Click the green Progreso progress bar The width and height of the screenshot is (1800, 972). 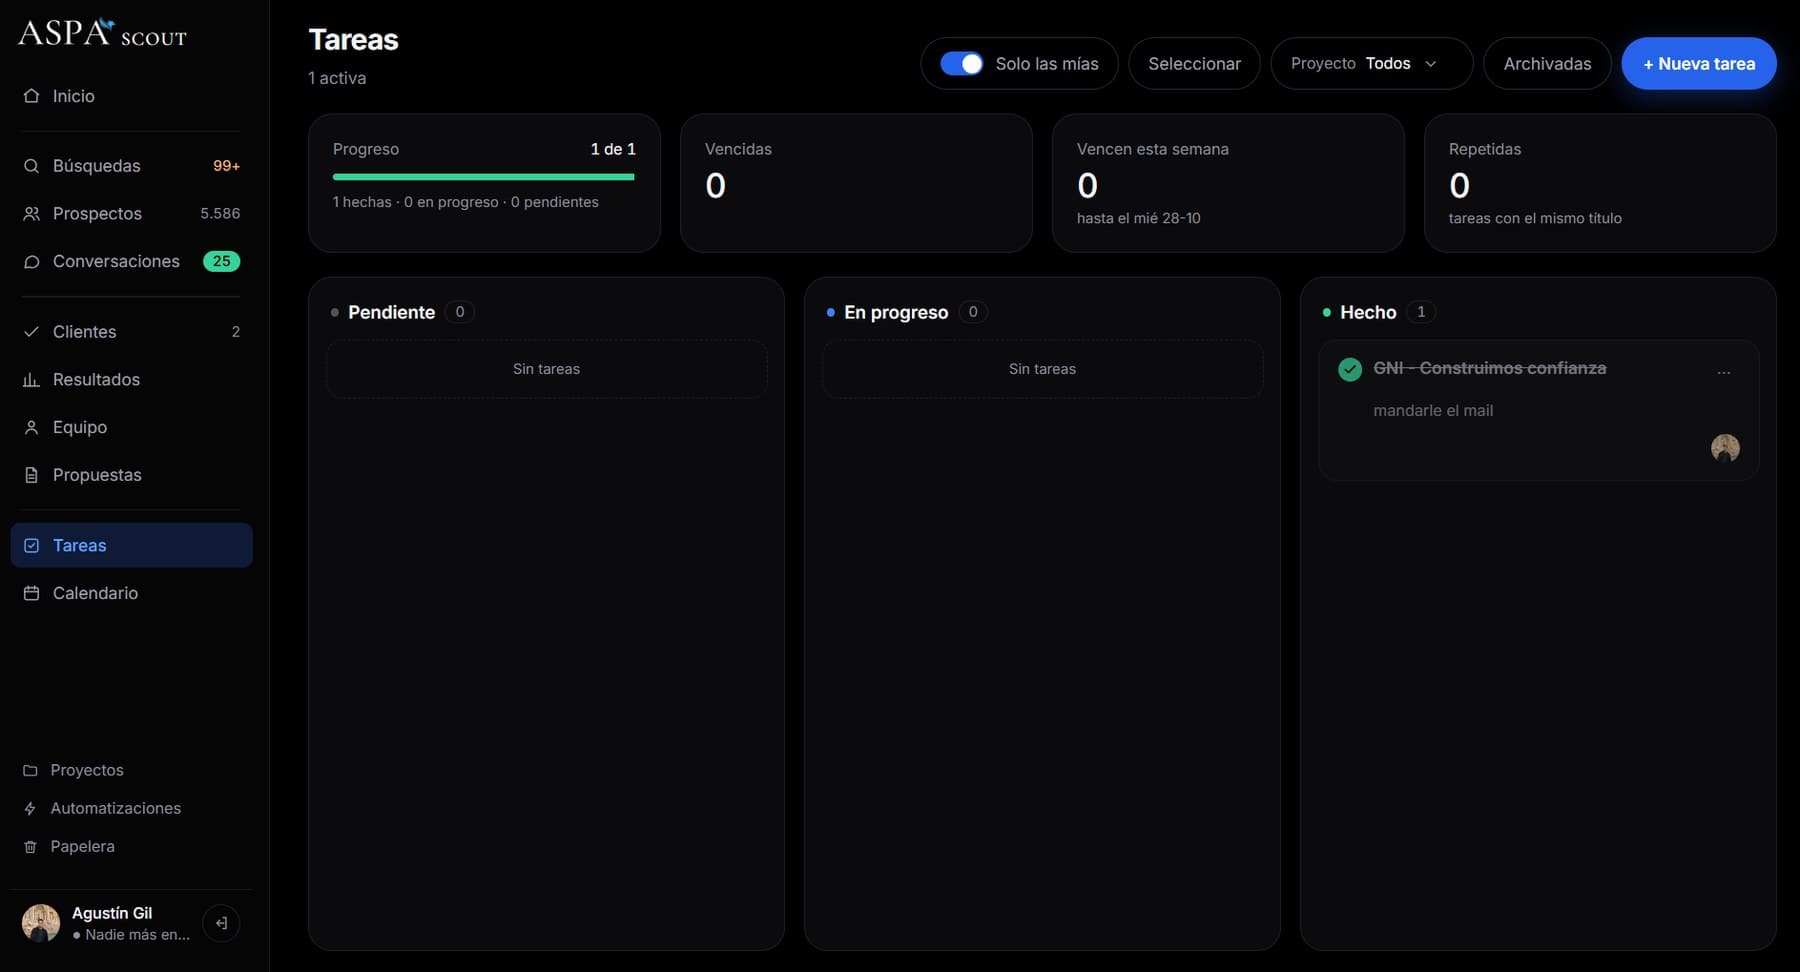pos(484,177)
